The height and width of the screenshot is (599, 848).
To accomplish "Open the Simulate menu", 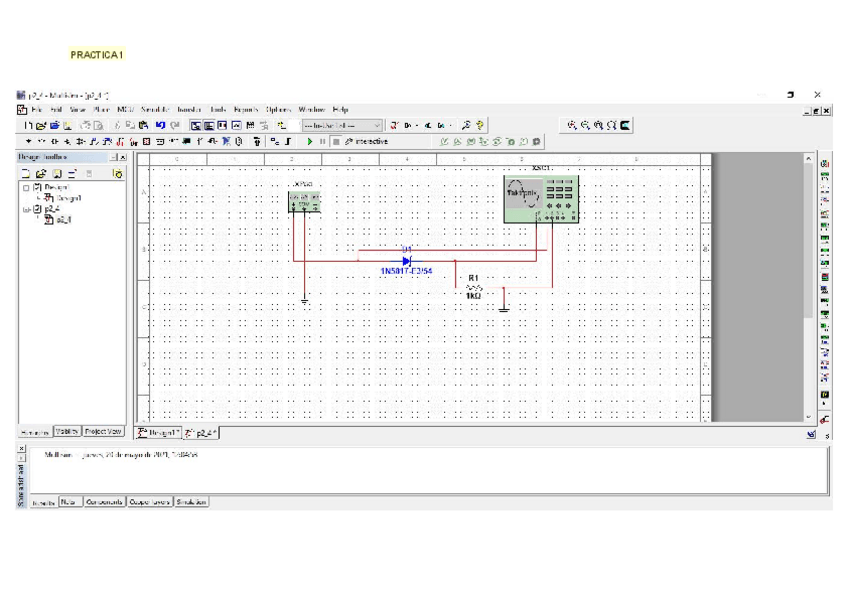I will [x=155, y=109].
